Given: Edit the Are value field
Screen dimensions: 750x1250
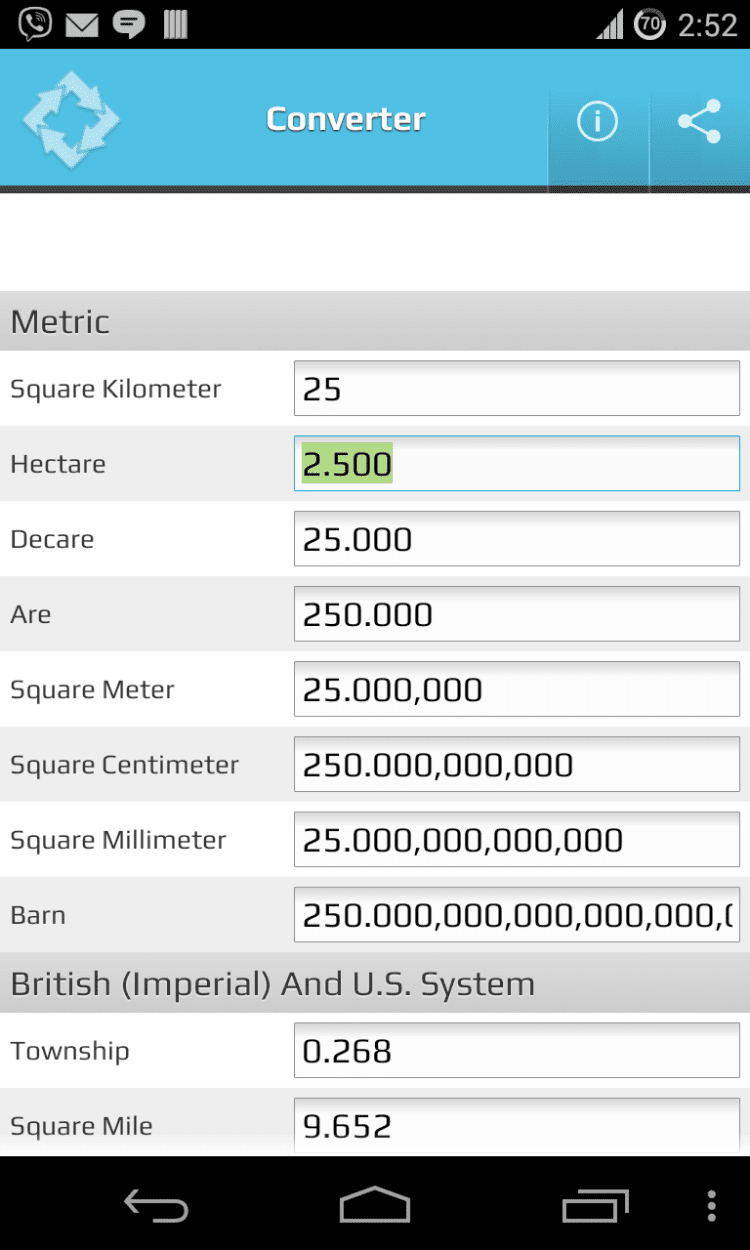Looking at the screenshot, I should [516, 614].
